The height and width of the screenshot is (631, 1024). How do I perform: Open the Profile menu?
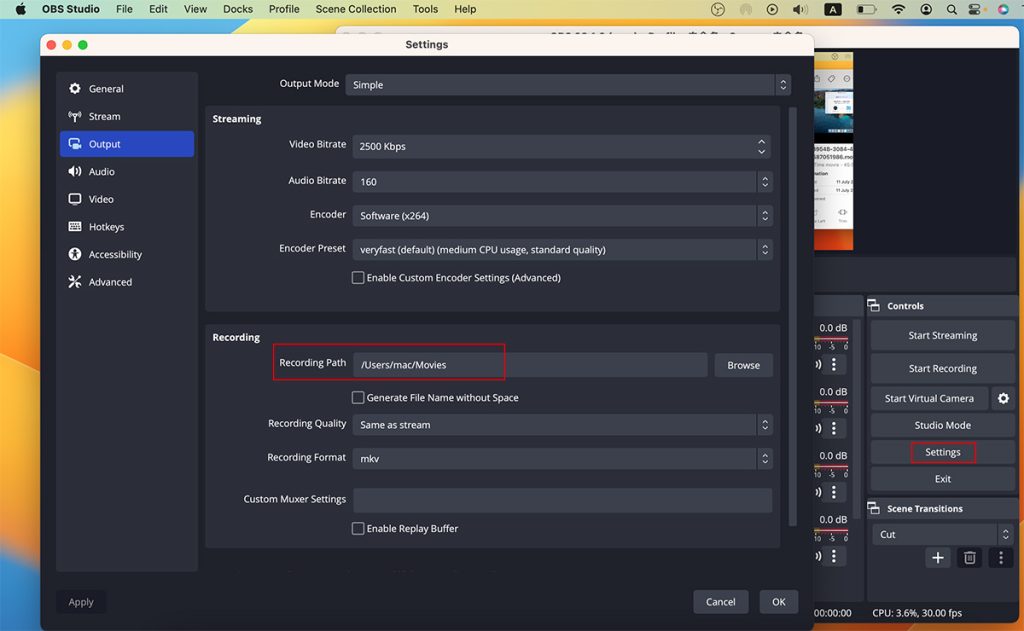pyautogui.click(x=284, y=9)
